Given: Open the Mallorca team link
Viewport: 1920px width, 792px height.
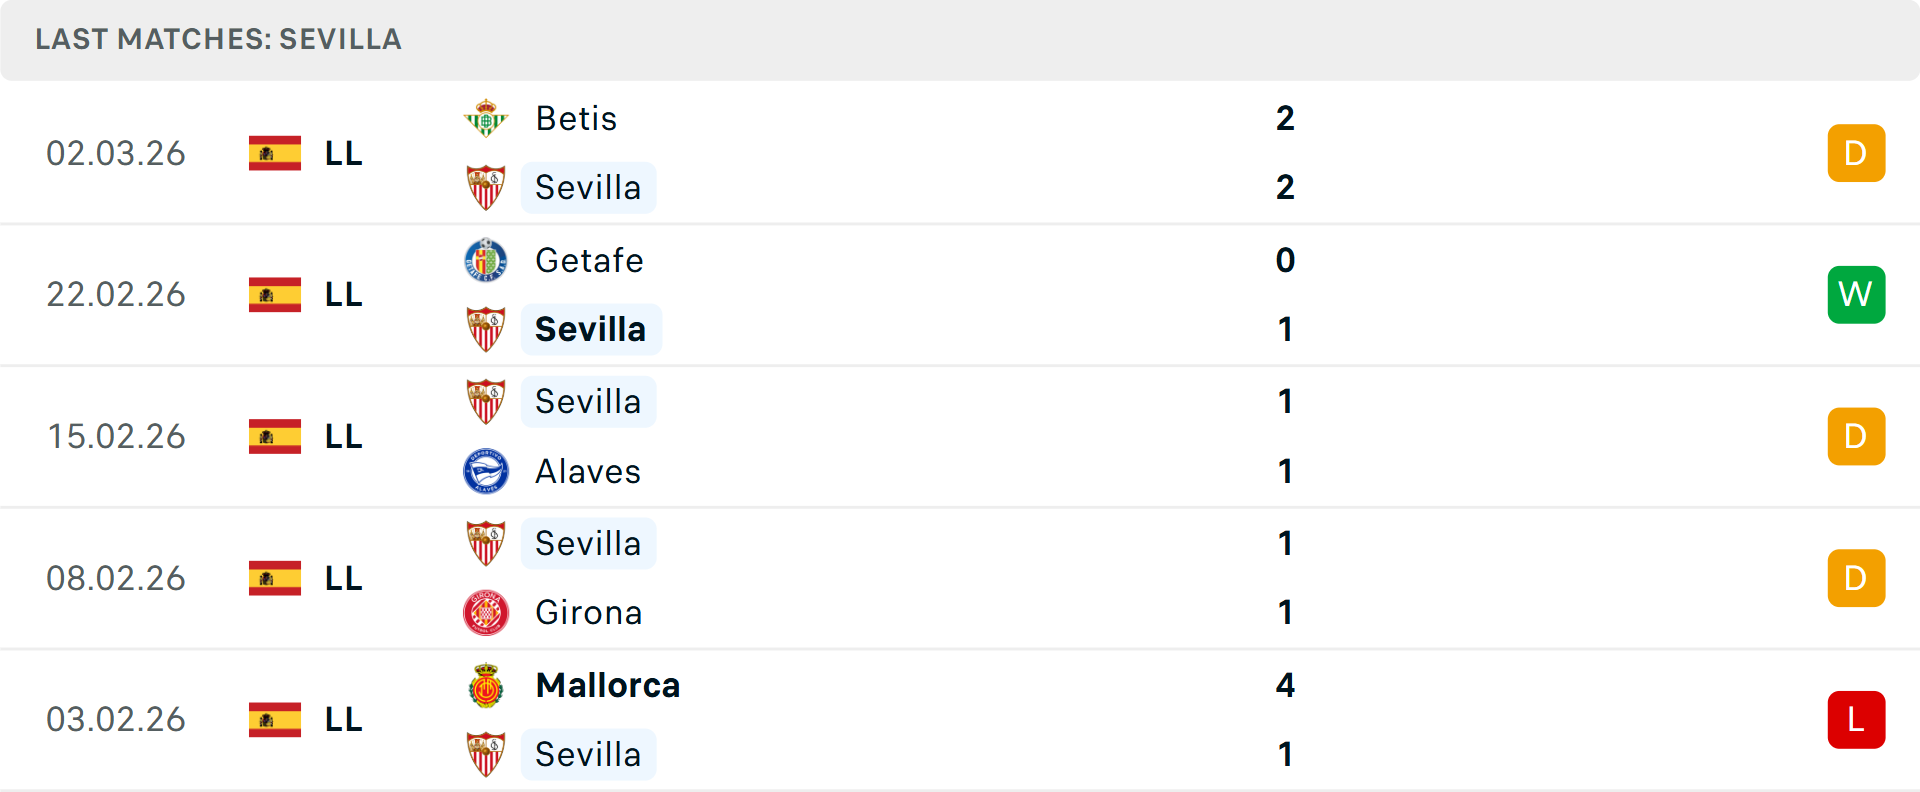Looking at the screenshot, I should (x=607, y=686).
